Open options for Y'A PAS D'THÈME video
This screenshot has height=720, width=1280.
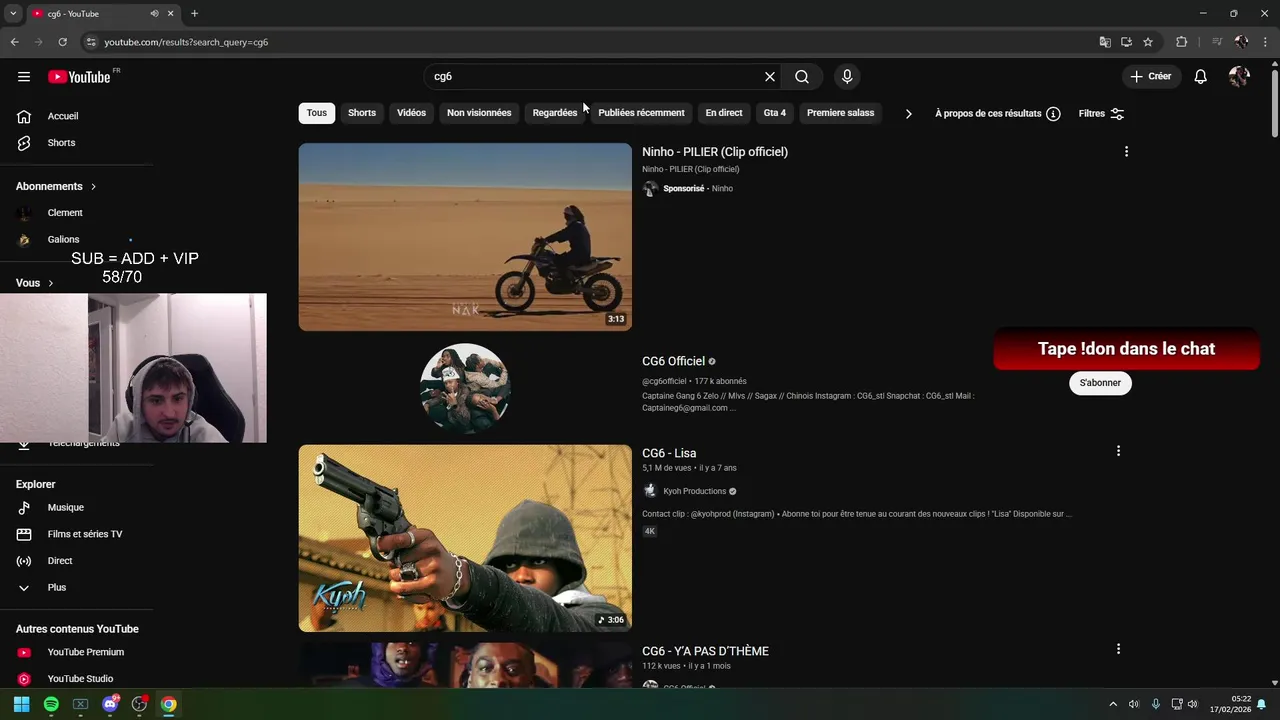coord(1118,649)
